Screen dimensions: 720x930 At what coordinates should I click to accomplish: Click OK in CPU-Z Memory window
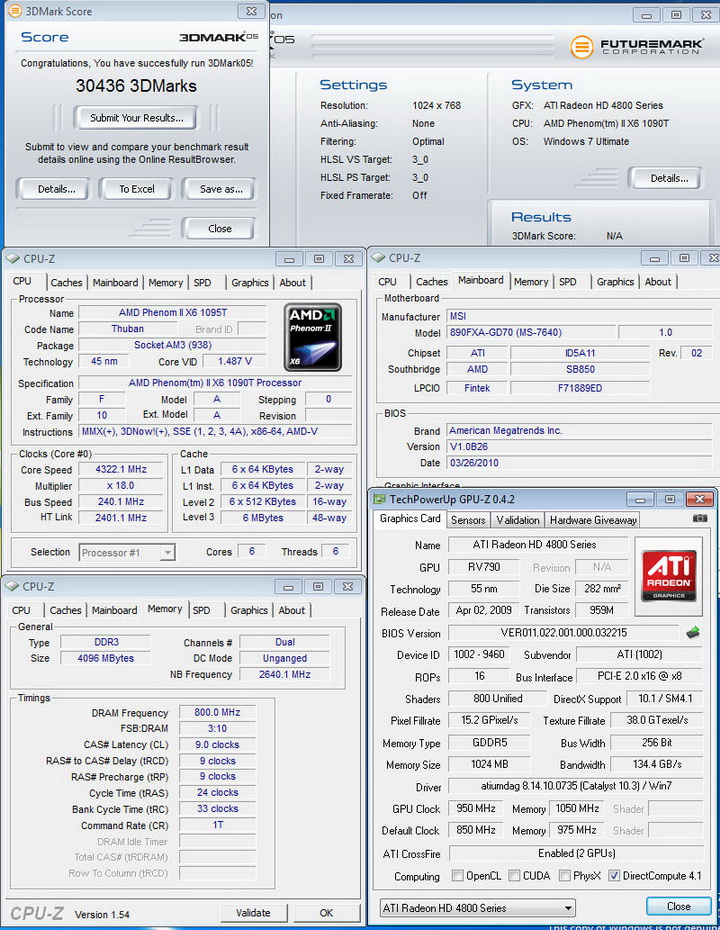326,912
